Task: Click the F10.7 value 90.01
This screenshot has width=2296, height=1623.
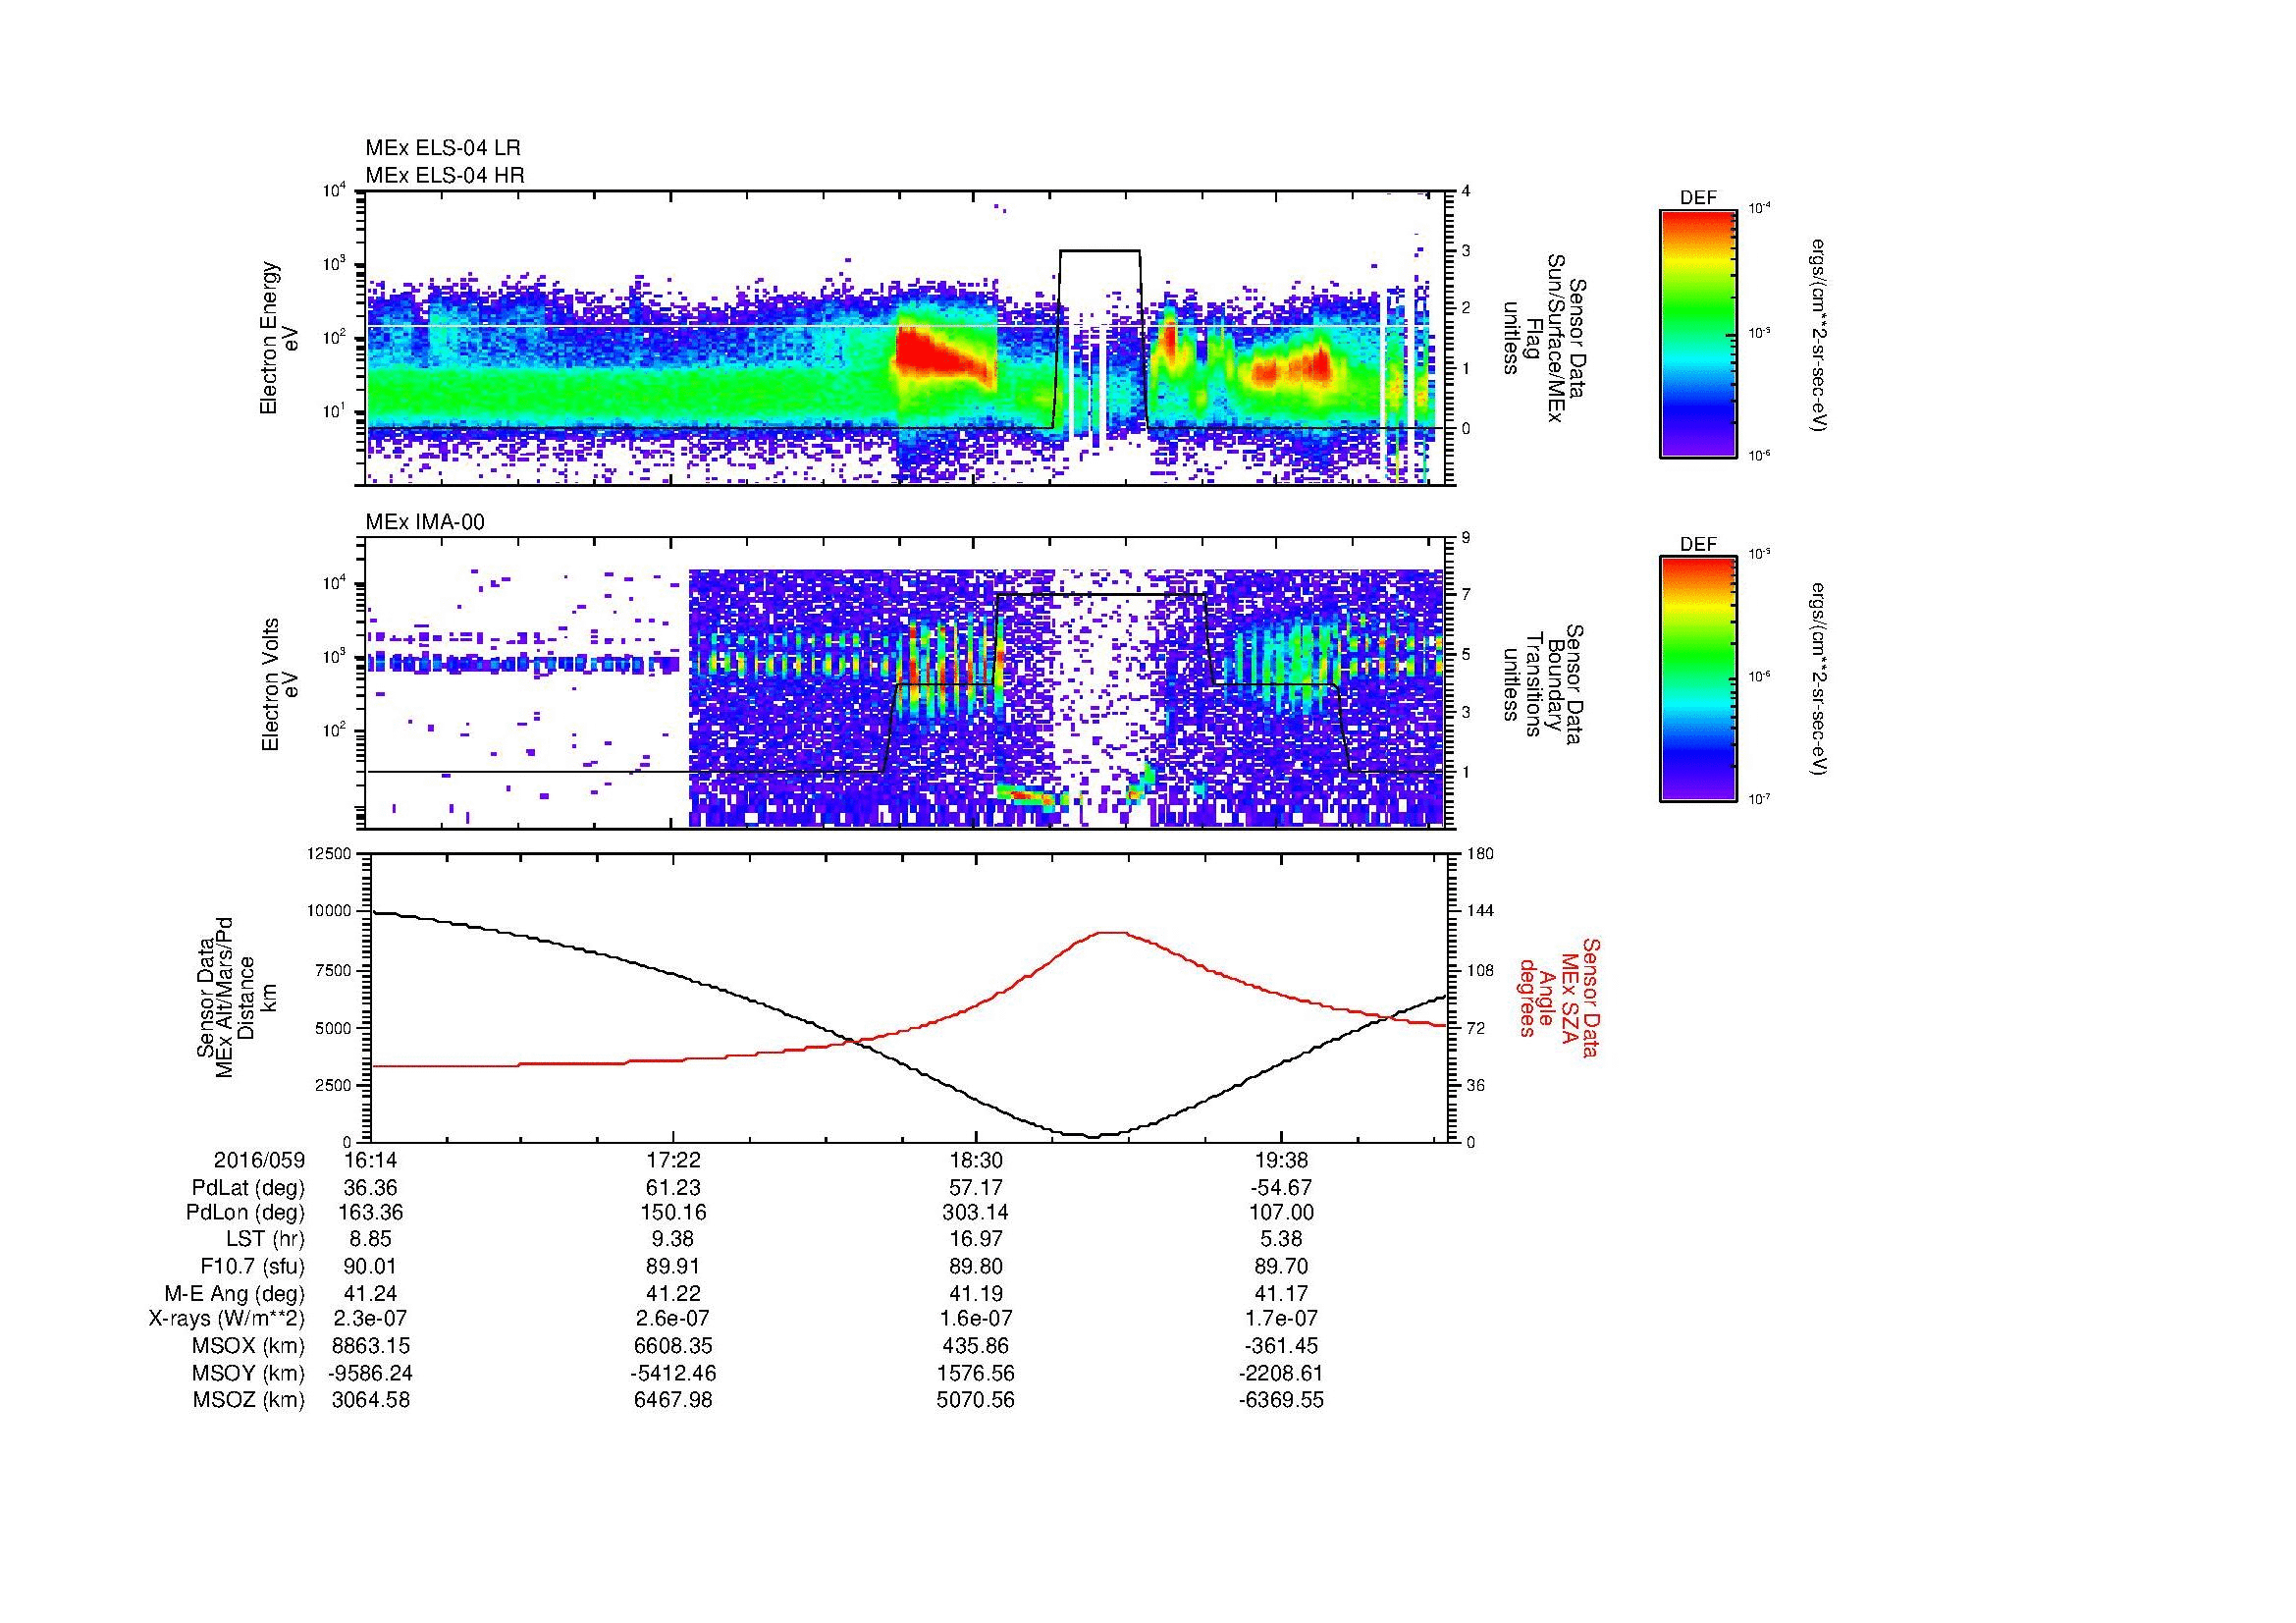Action: tap(371, 1266)
